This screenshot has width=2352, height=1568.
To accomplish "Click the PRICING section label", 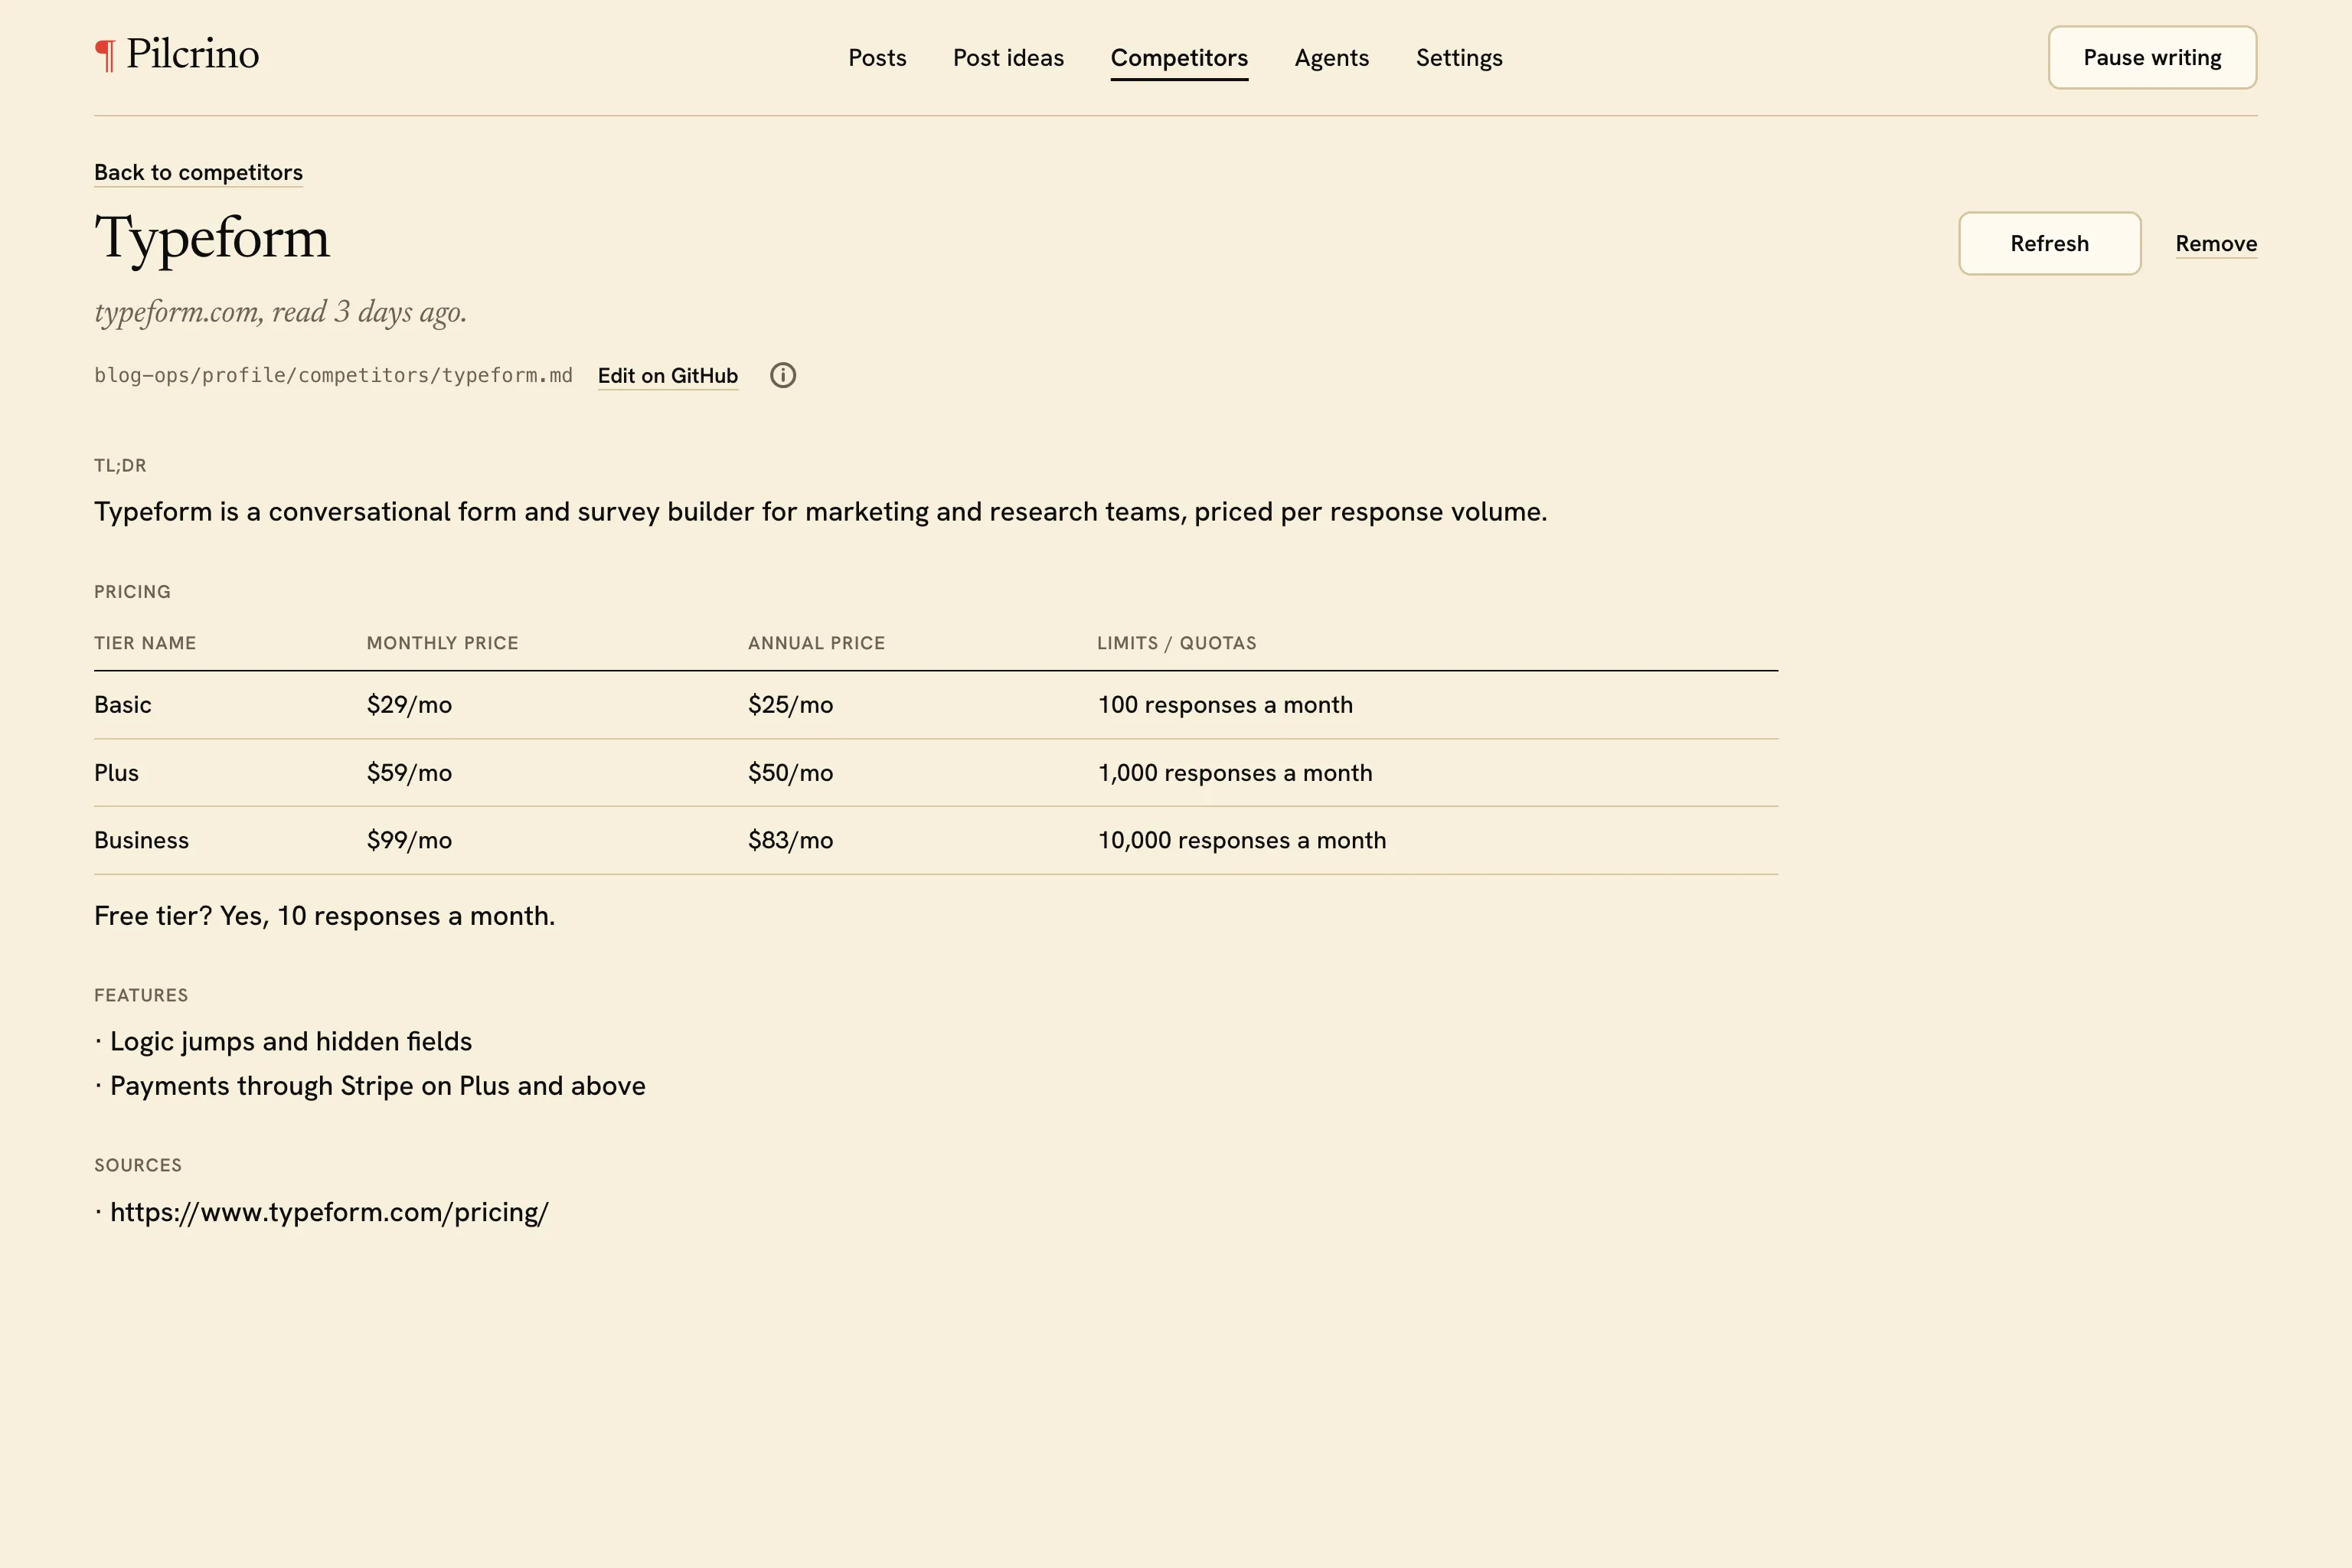I will click(132, 592).
